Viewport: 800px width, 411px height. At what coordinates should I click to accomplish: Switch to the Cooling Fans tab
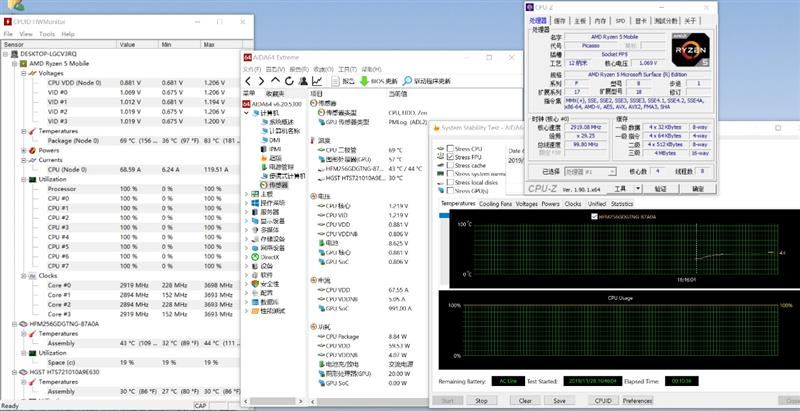pos(495,204)
